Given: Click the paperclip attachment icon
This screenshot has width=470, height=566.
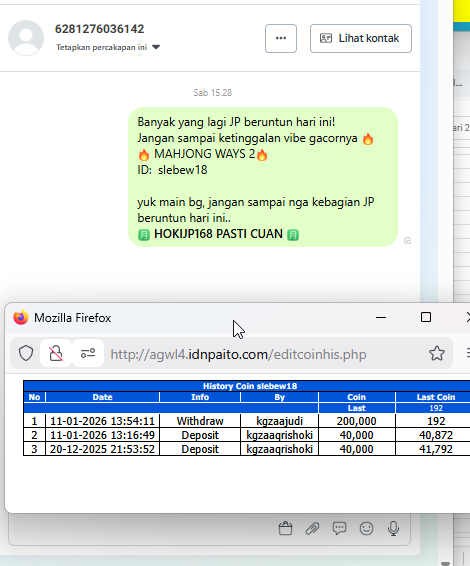Looking at the screenshot, I should (312, 528).
